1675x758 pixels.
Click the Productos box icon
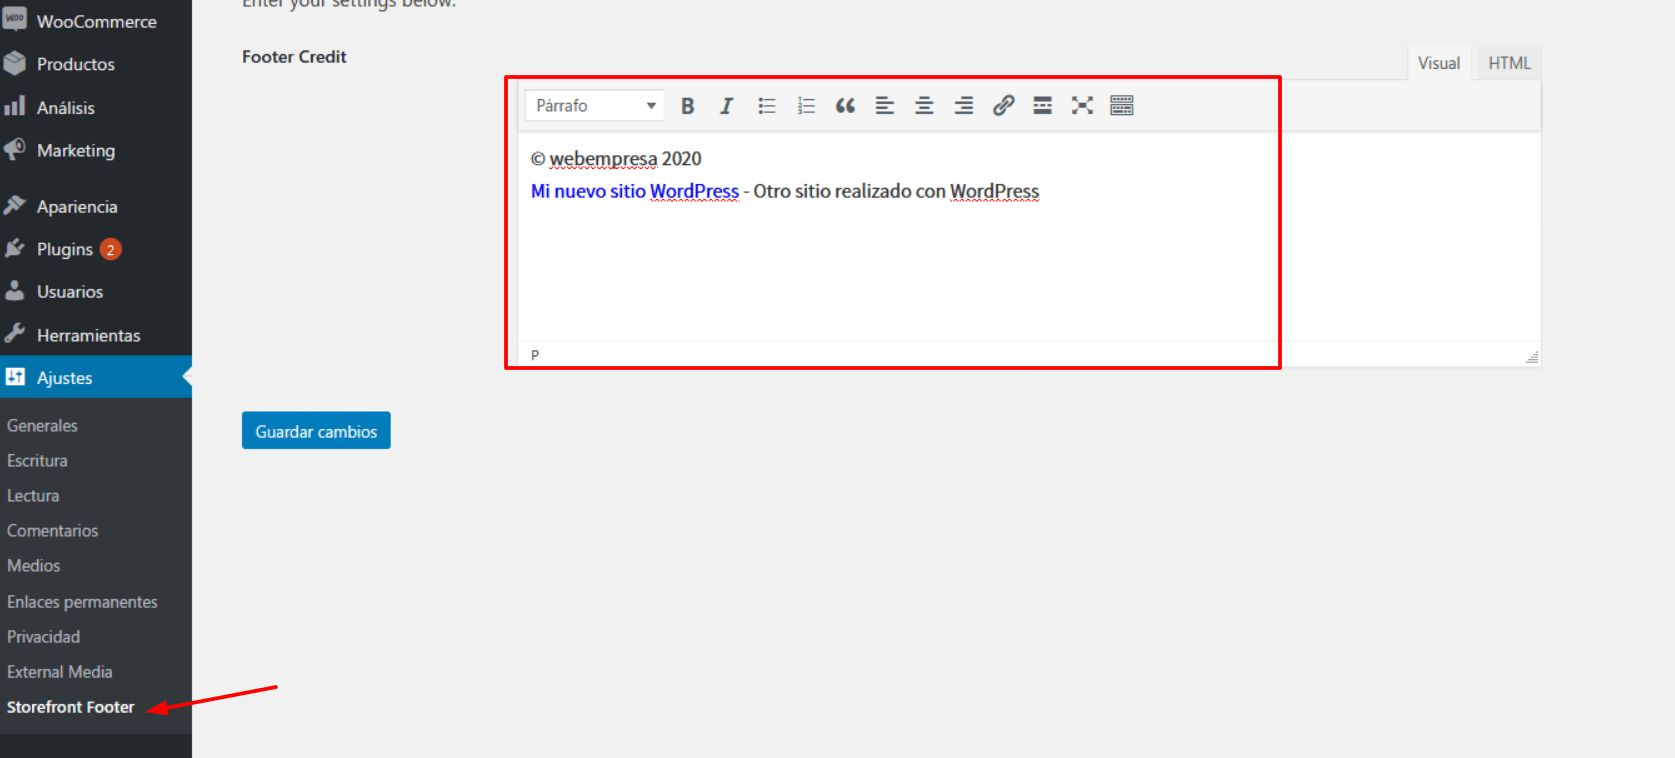pyautogui.click(x=14, y=63)
